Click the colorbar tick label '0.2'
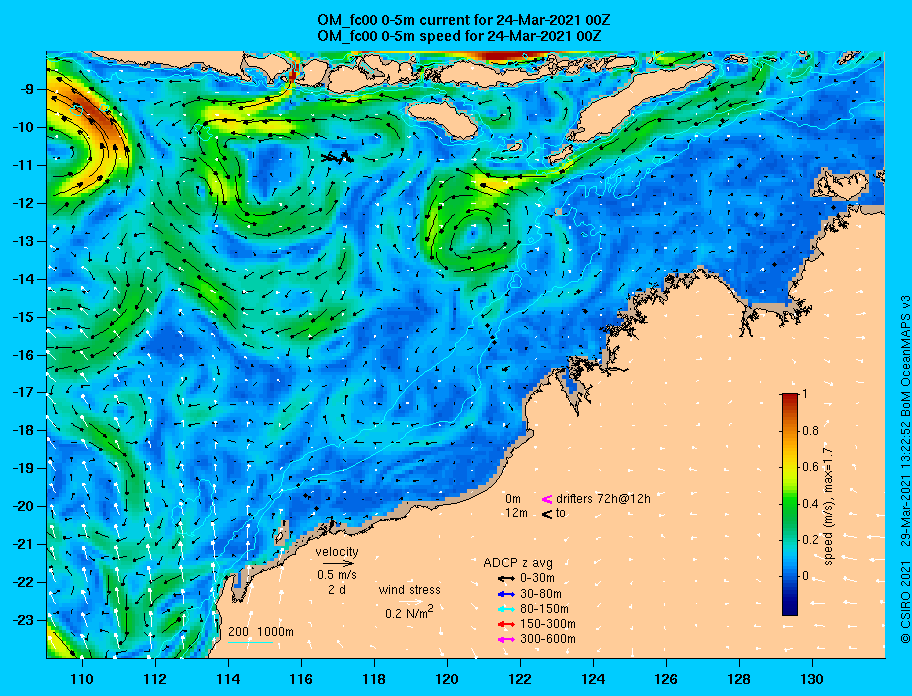Viewport: 912px width, 696px height. tap(810, 540)
